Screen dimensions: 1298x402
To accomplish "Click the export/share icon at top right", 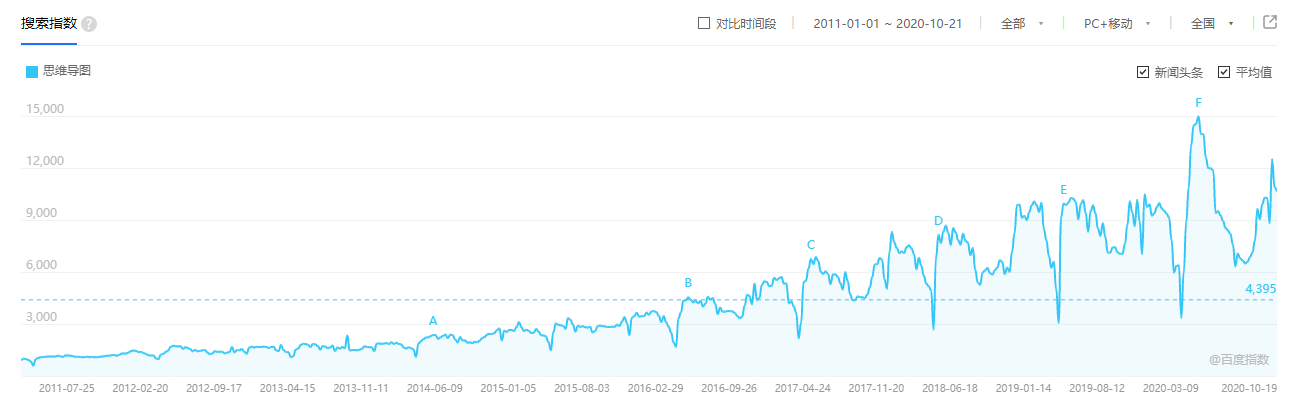I will pos(1270,23).
